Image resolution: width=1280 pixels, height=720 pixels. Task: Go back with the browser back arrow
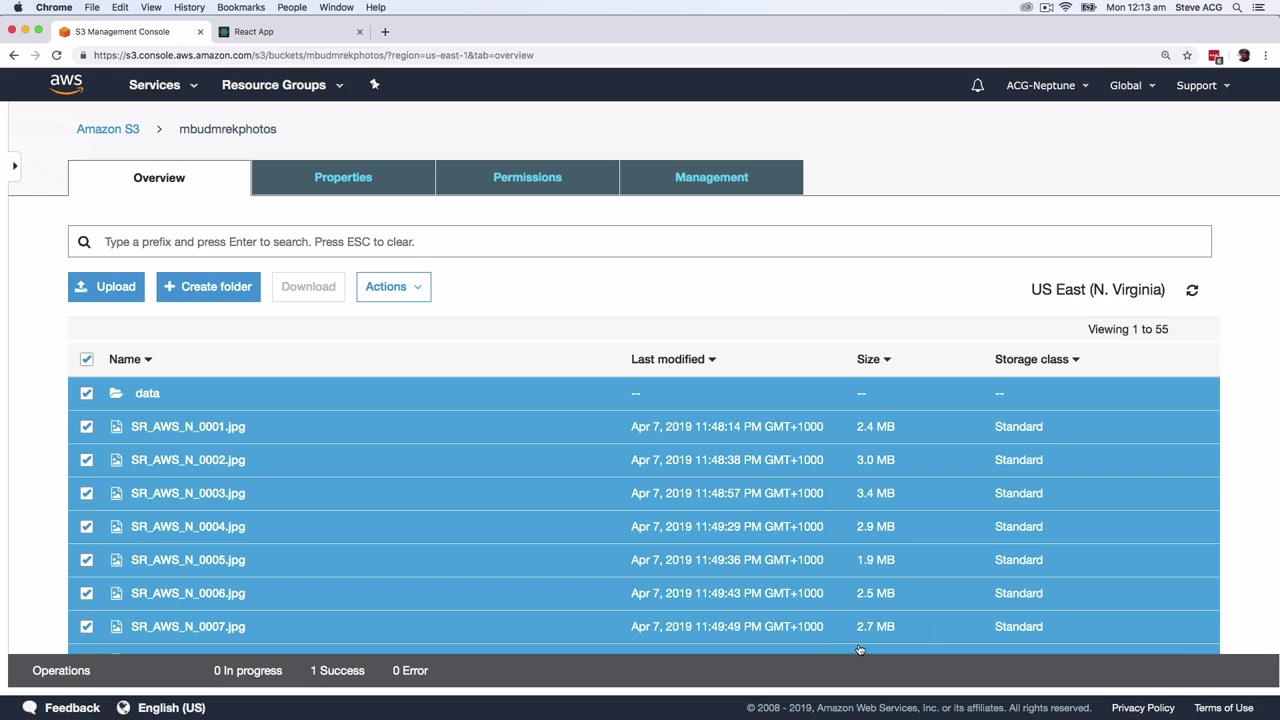tap(14, 56)
